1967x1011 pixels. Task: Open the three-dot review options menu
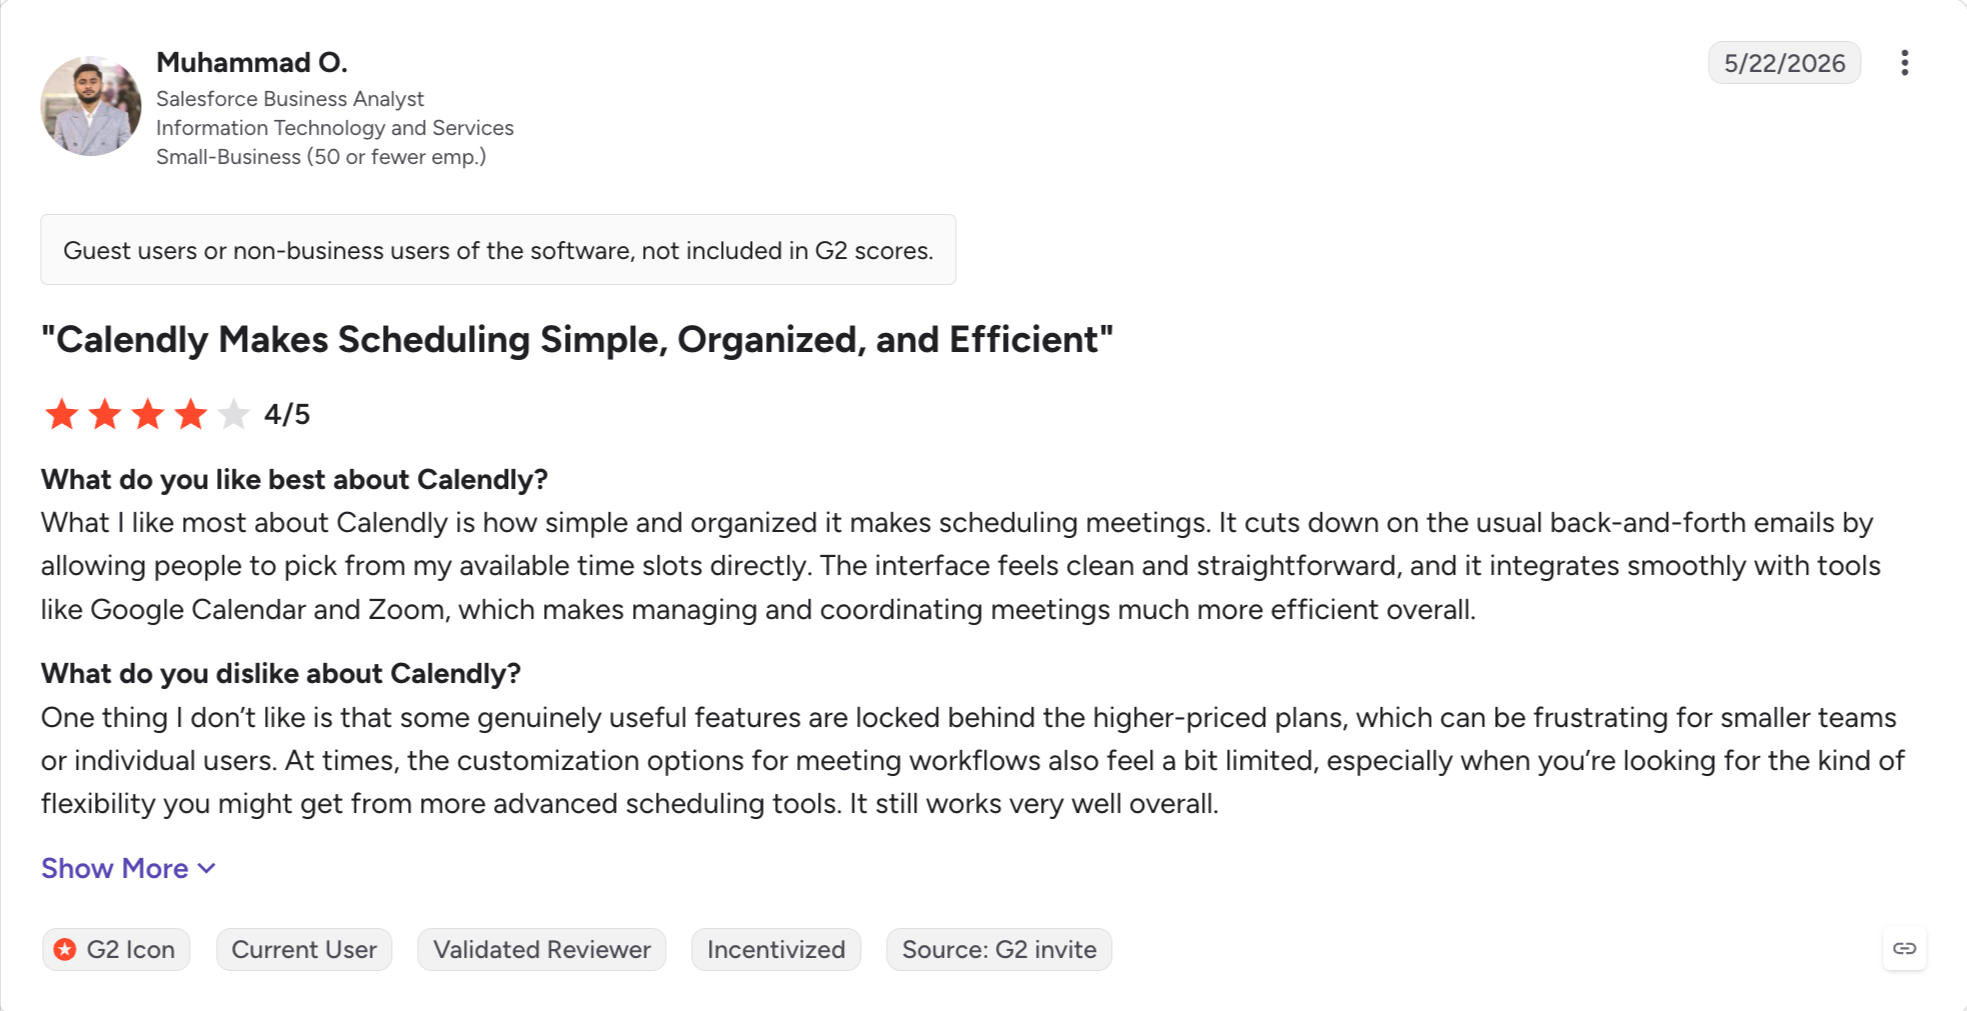coord(1904,63)
